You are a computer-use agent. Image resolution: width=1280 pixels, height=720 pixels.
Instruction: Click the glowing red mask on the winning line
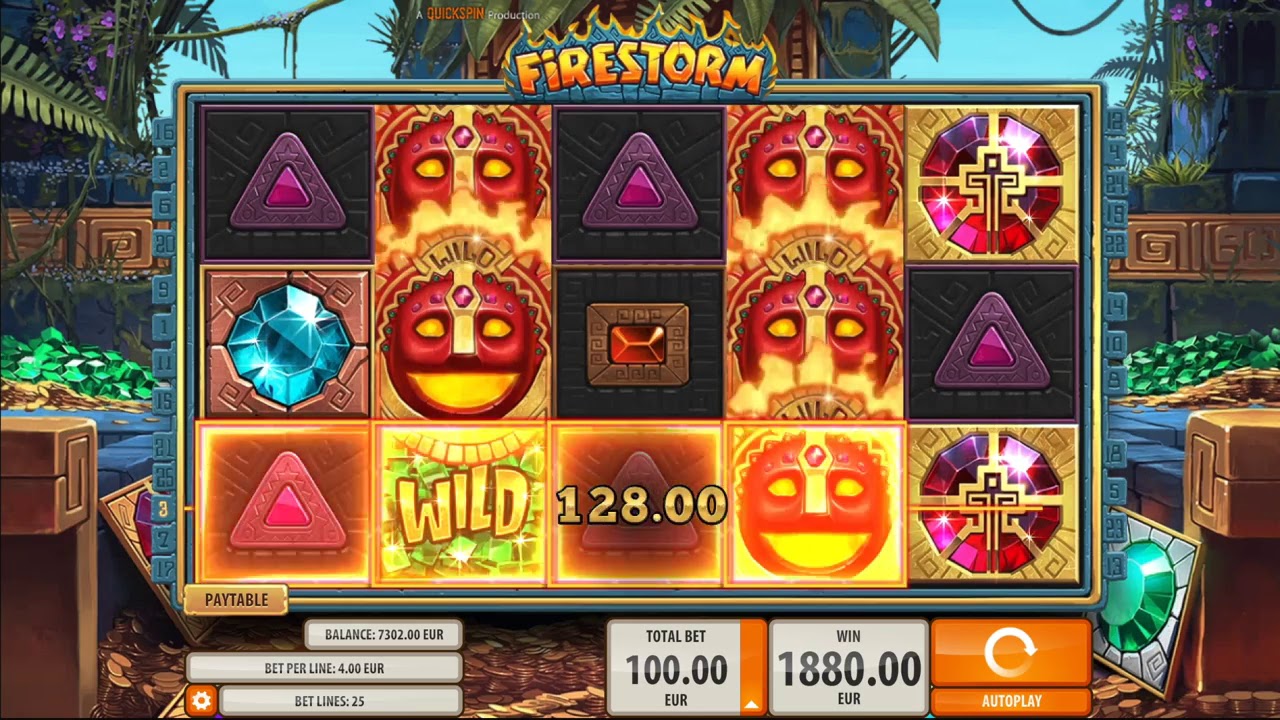click(x=814, y=504)
